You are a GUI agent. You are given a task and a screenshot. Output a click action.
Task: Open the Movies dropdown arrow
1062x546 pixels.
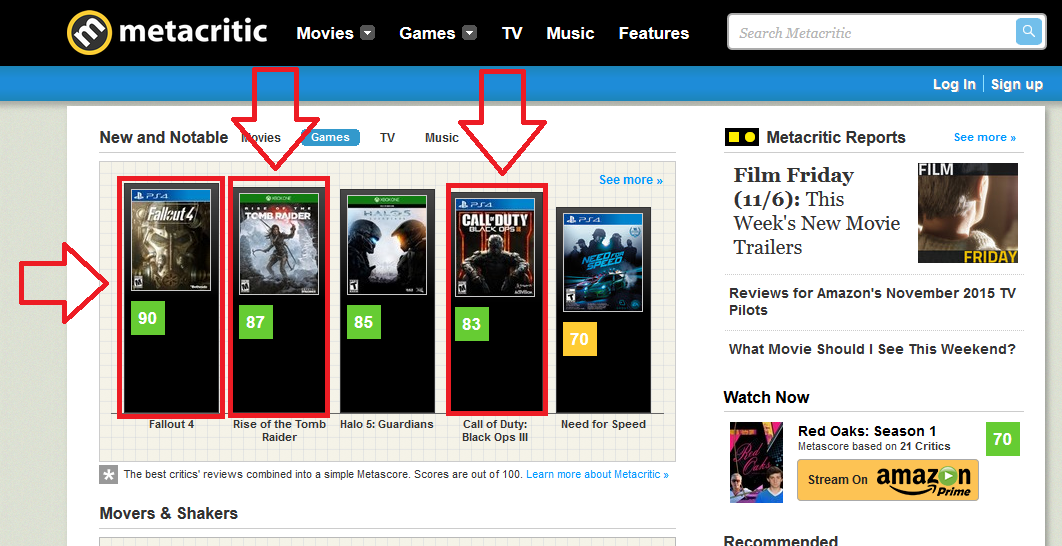(367, 33)
